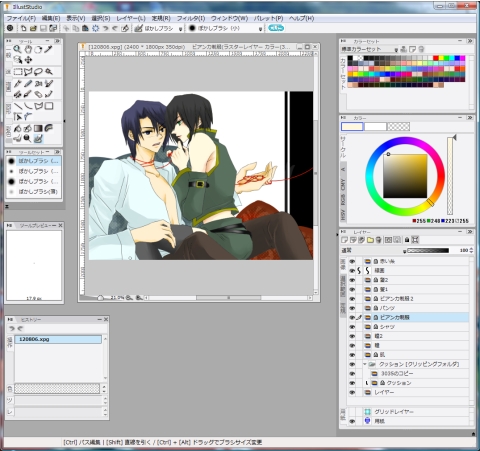Switch to the HSV color tab
This screenshot has width=480, height=451.
[x=343, y=215]
